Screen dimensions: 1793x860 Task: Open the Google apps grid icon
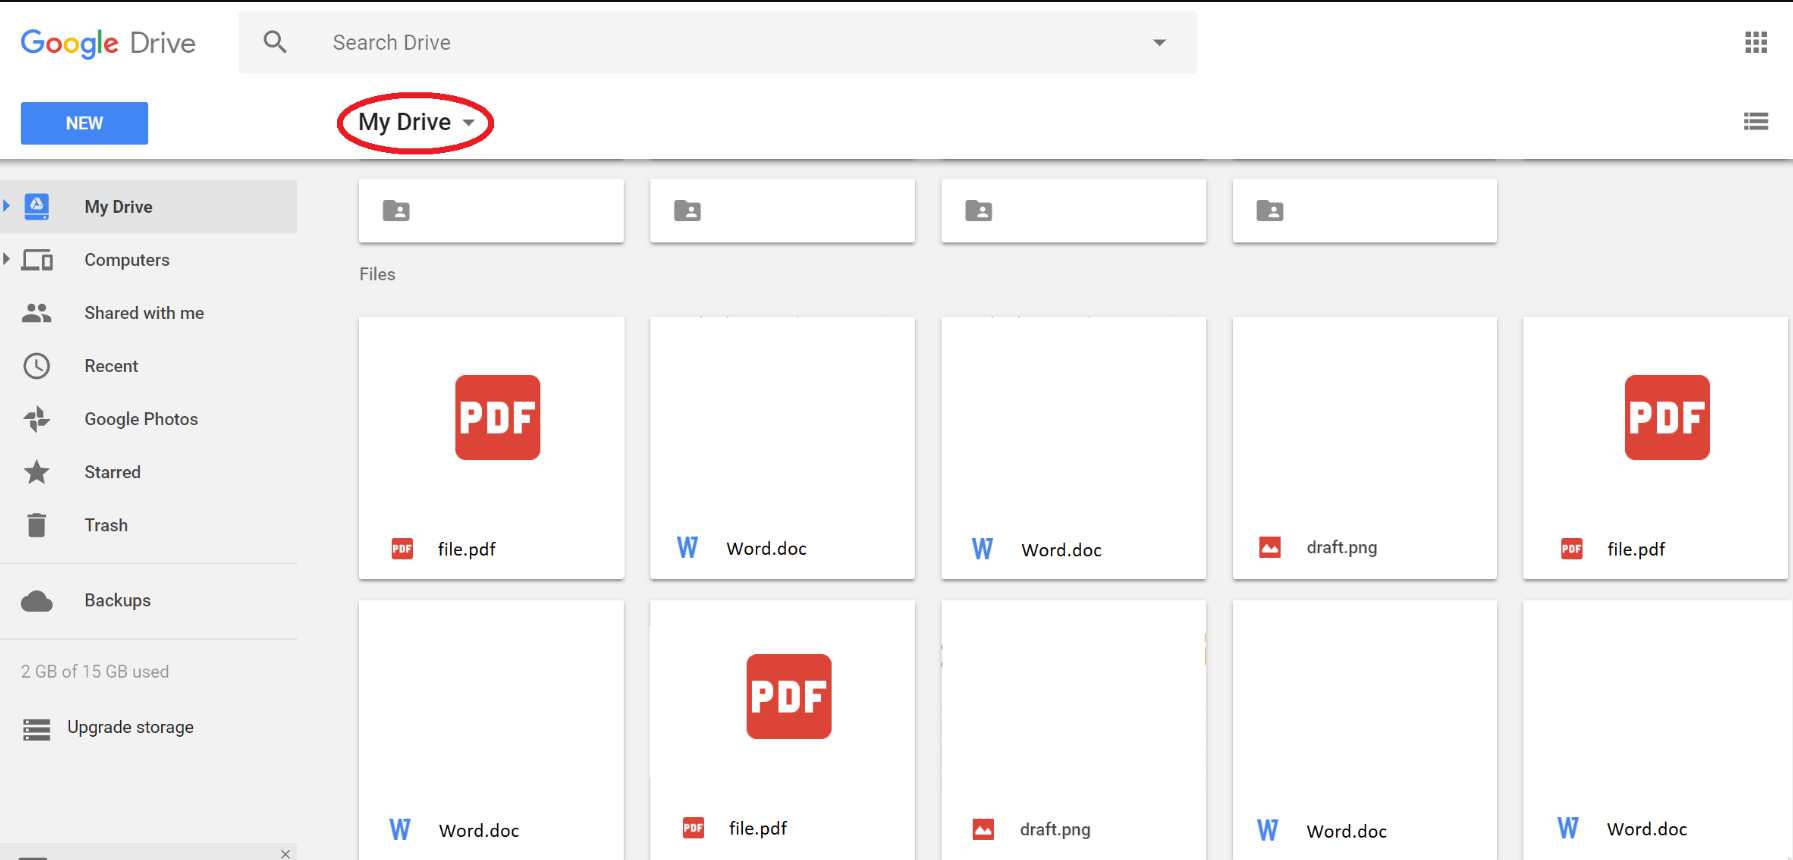click(x=1755, y=42)
